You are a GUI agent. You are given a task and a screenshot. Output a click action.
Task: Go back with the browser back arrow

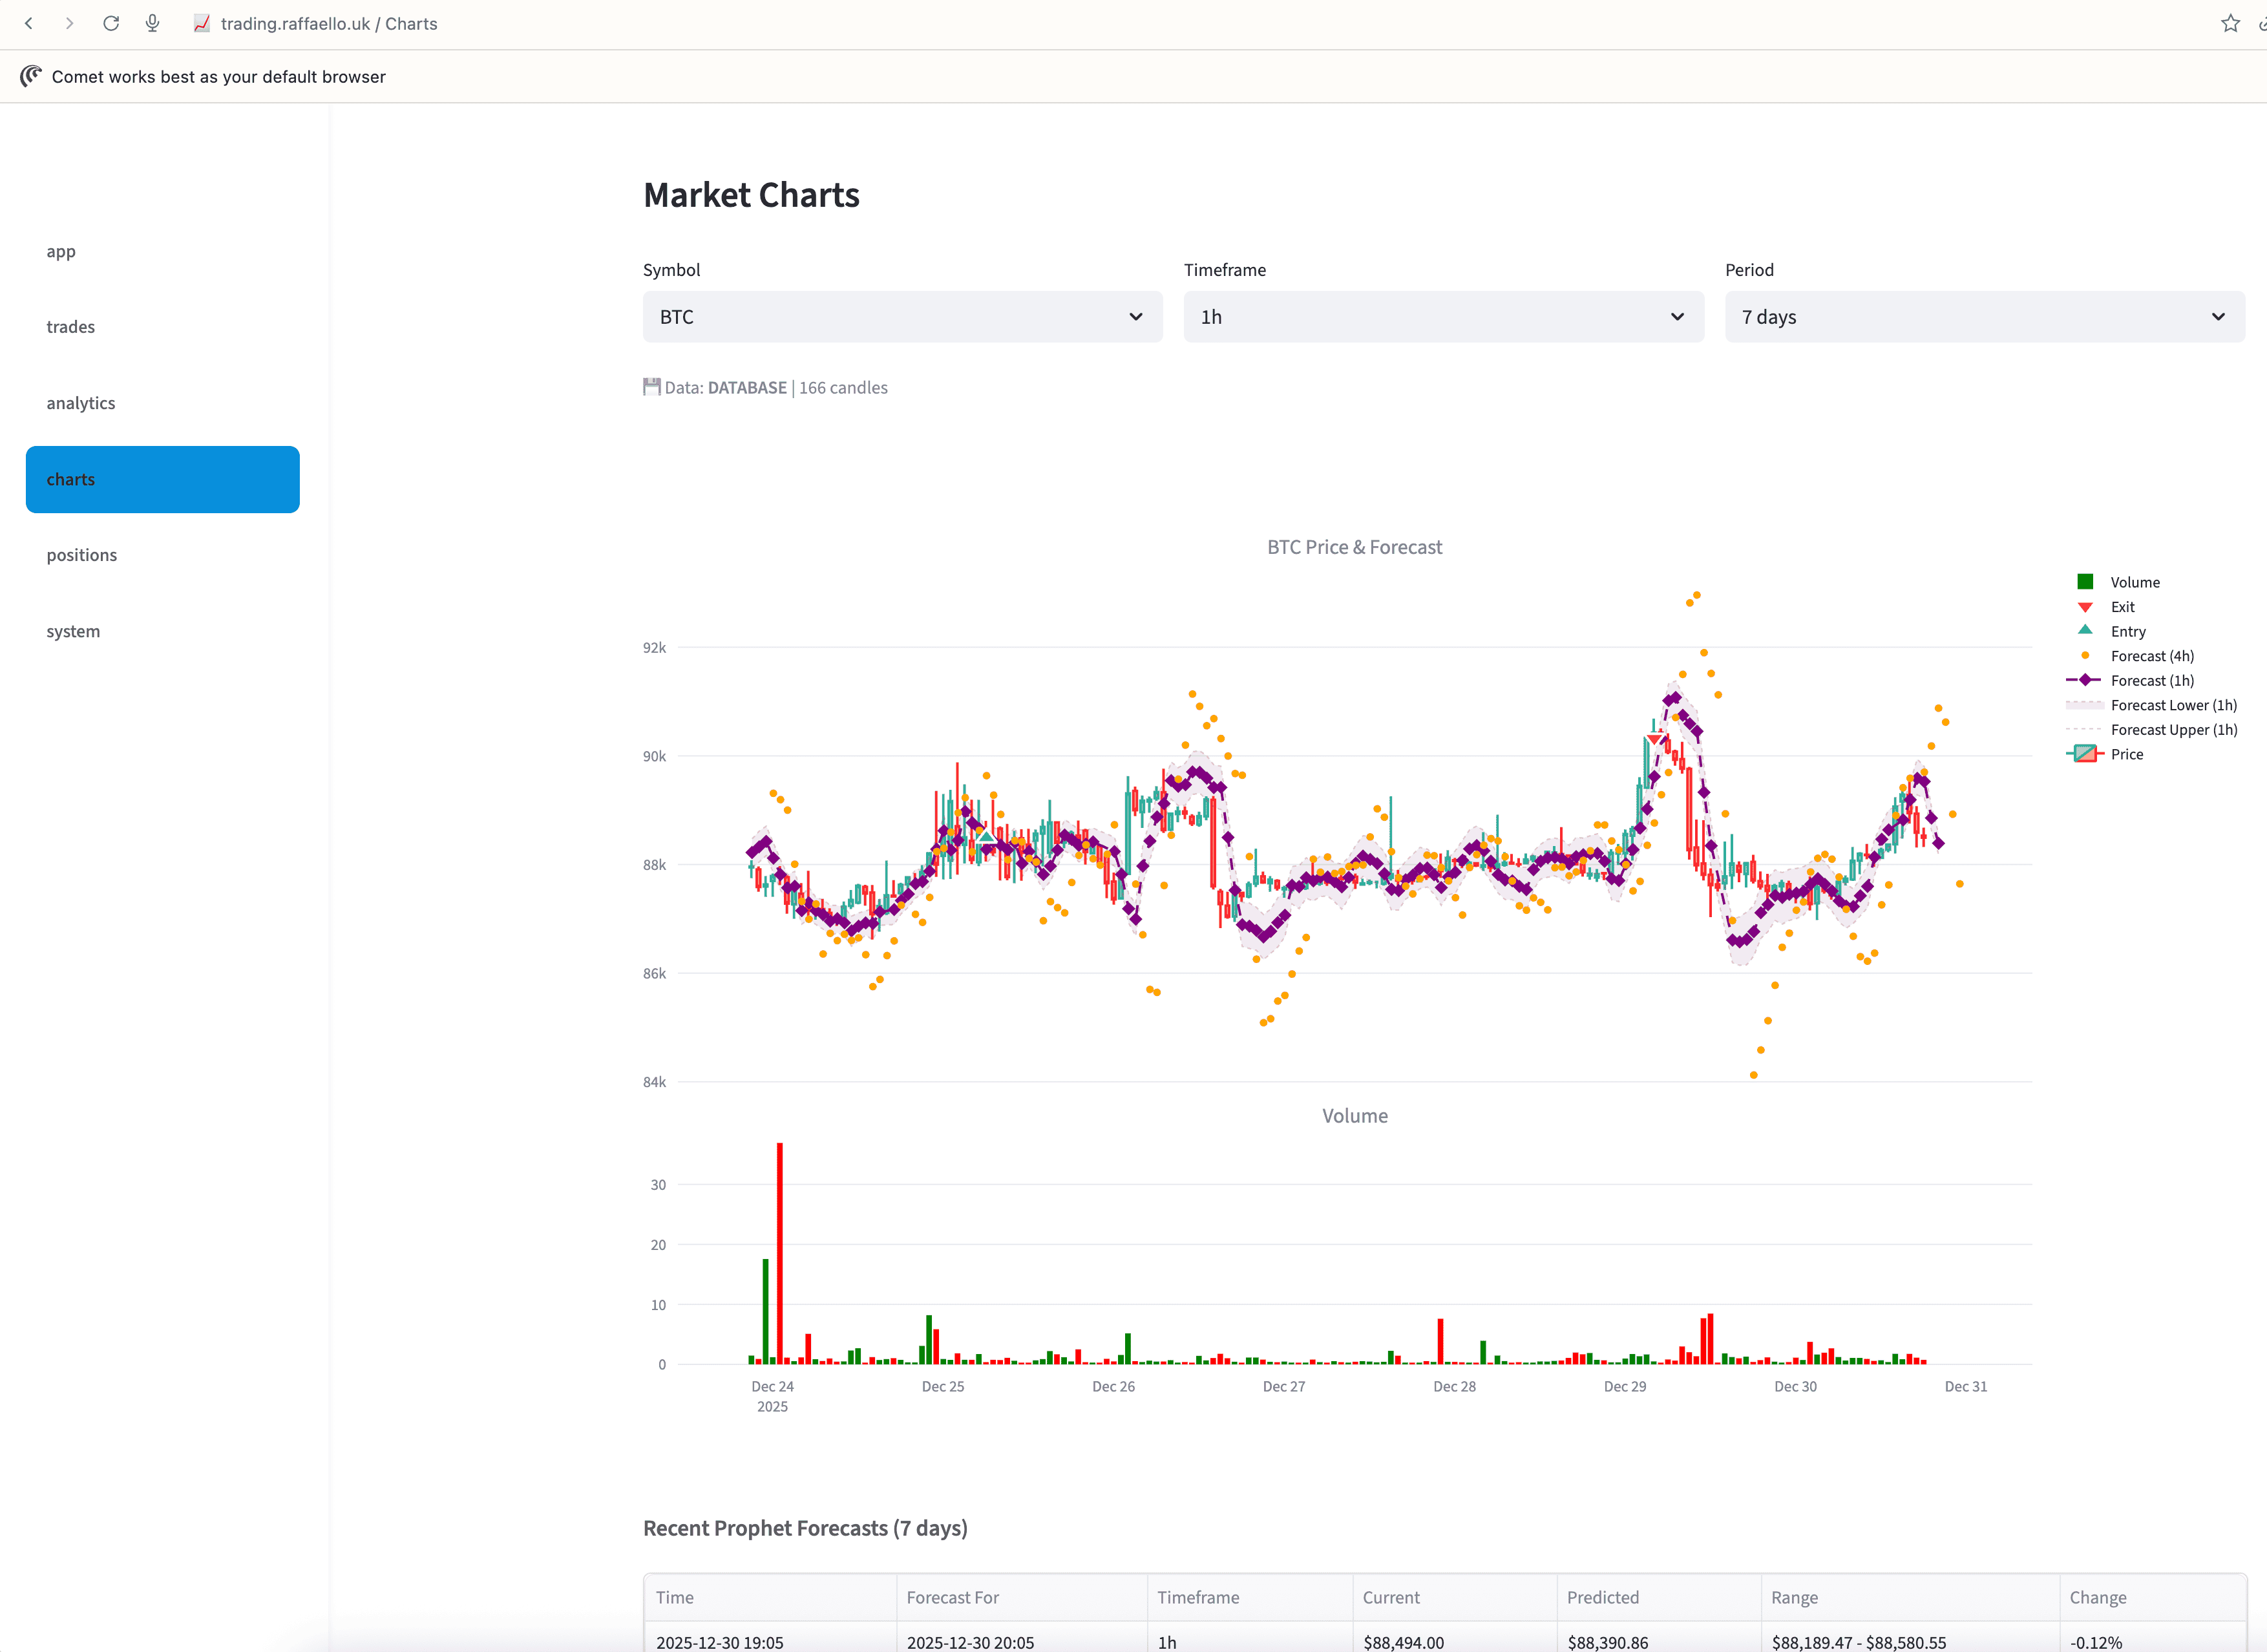pyautogui.click(x=29, y=23)
